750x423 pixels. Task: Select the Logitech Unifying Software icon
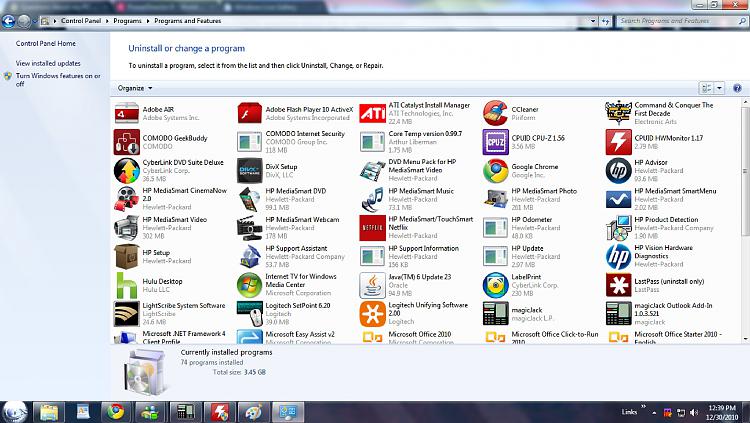(373, 314)
